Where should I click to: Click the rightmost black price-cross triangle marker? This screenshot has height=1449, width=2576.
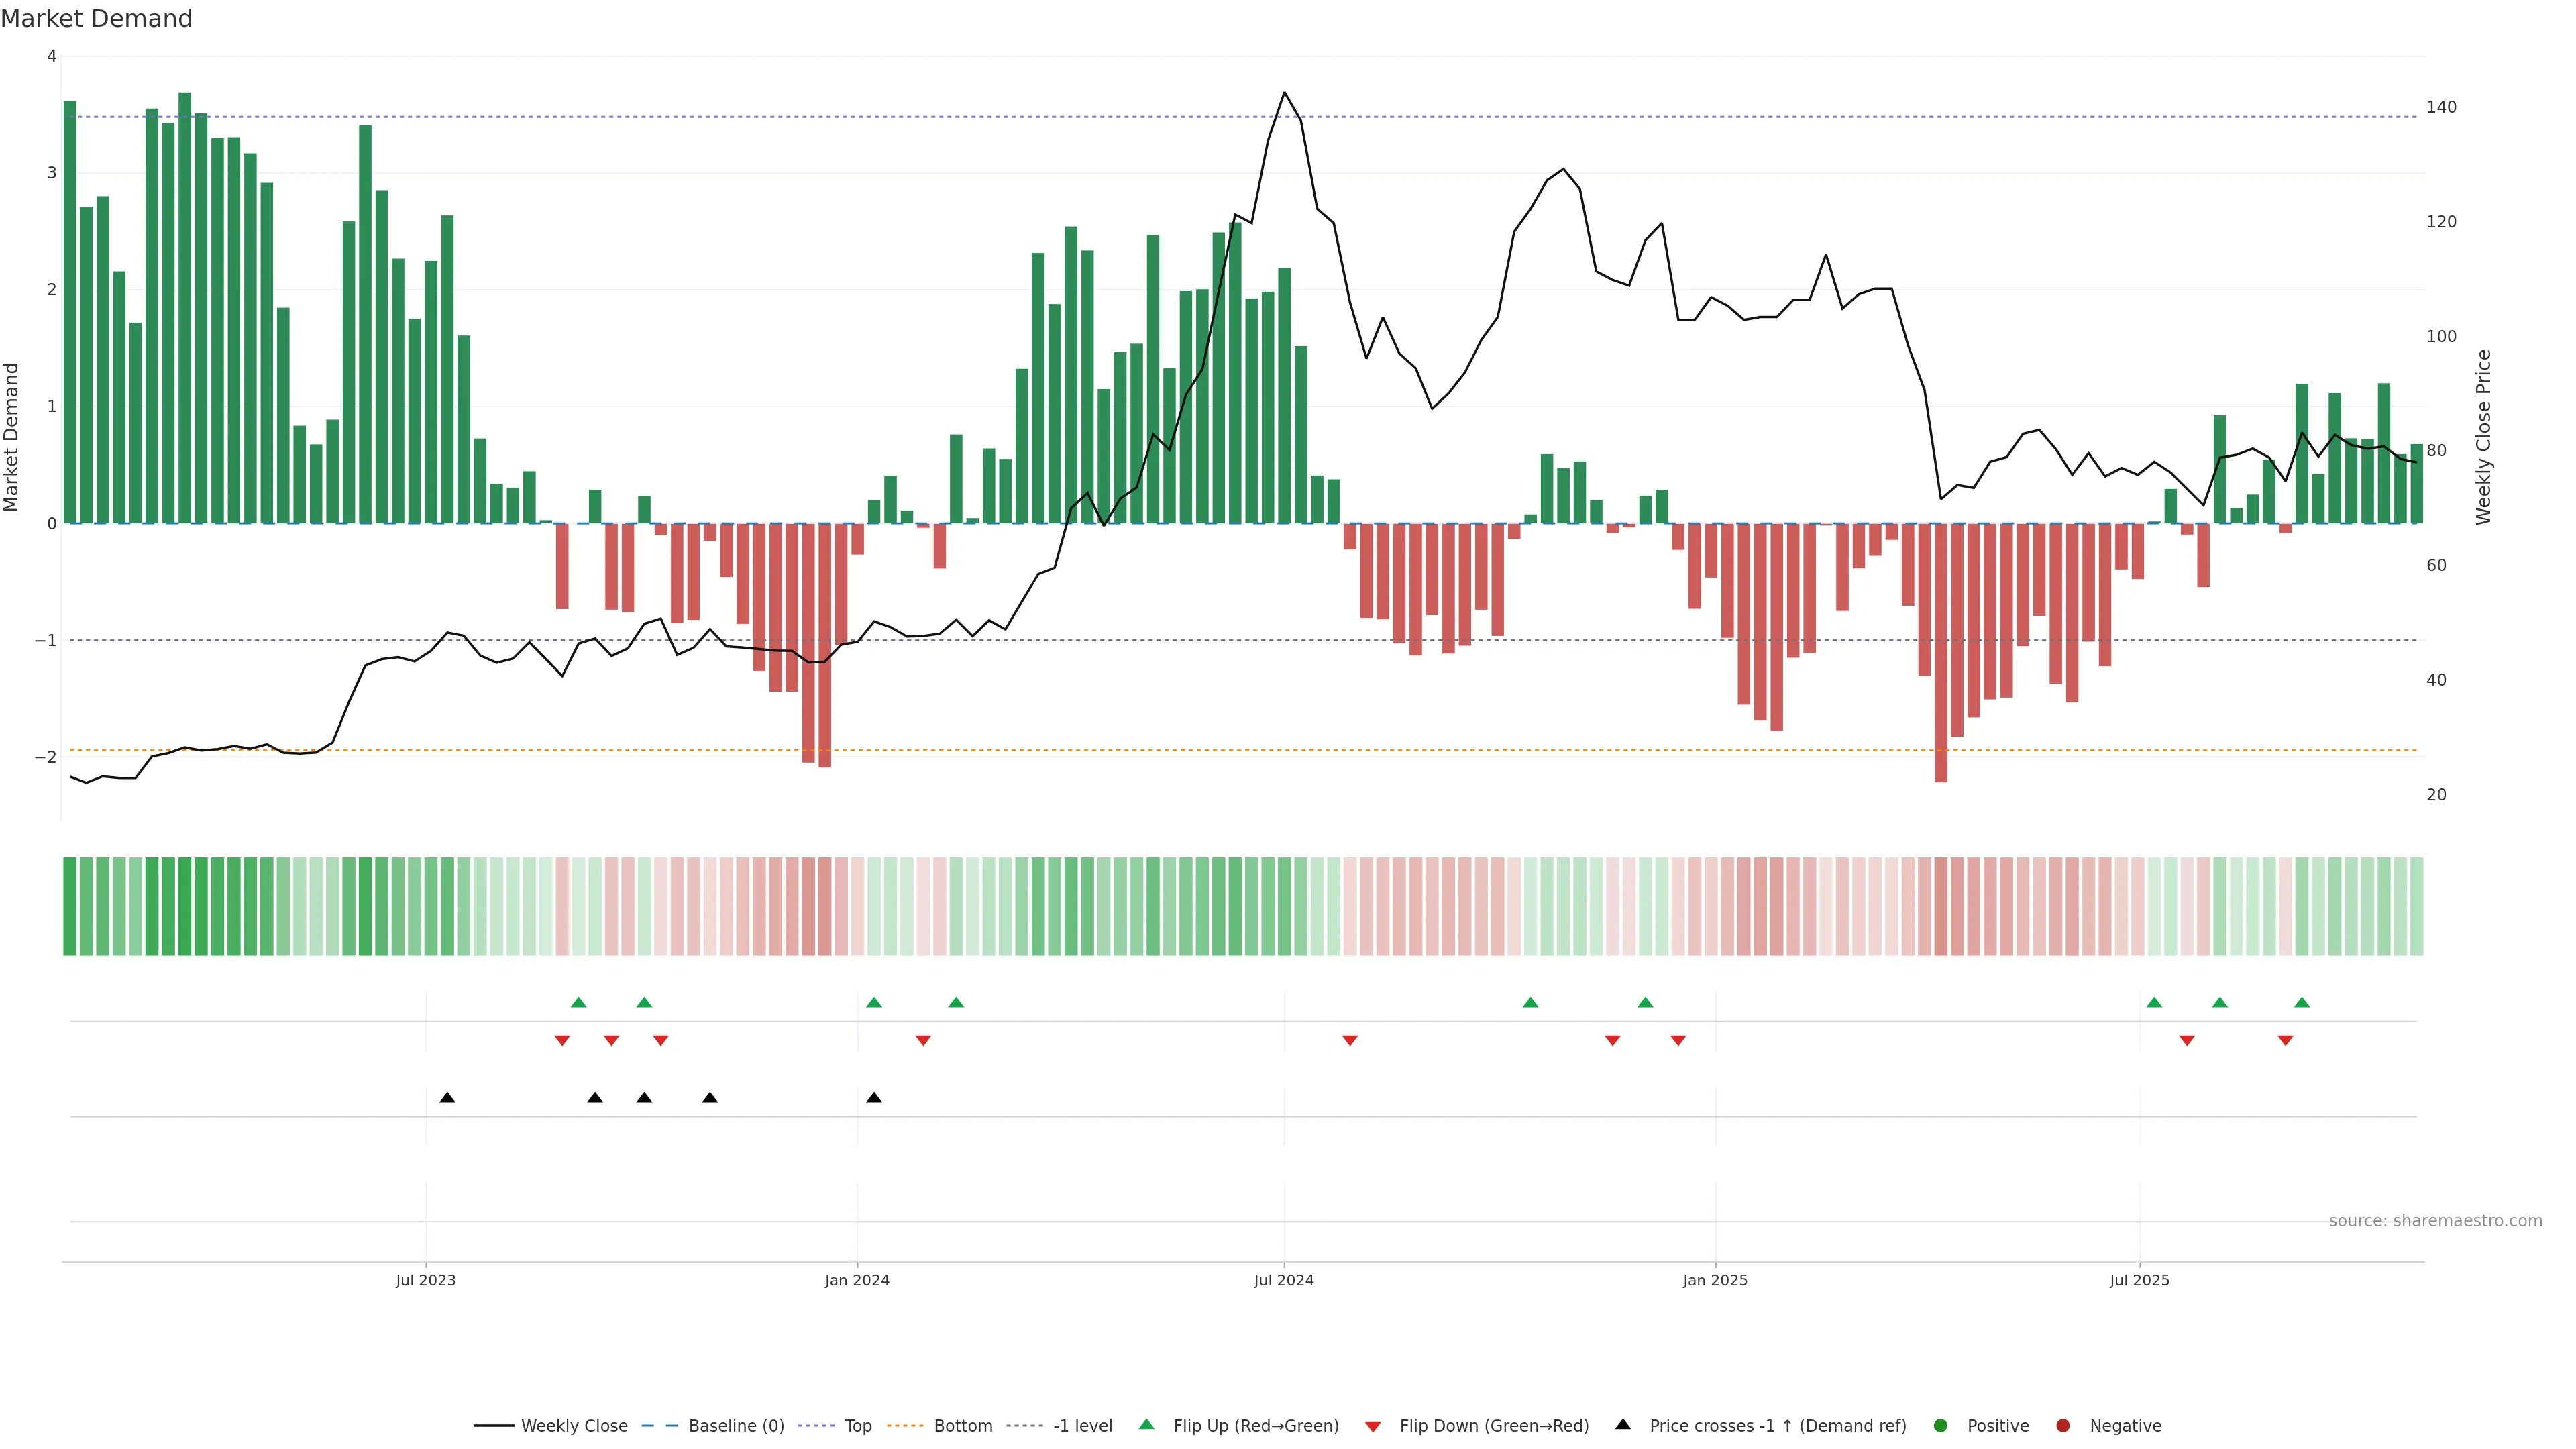click(x=874, y=1098)
